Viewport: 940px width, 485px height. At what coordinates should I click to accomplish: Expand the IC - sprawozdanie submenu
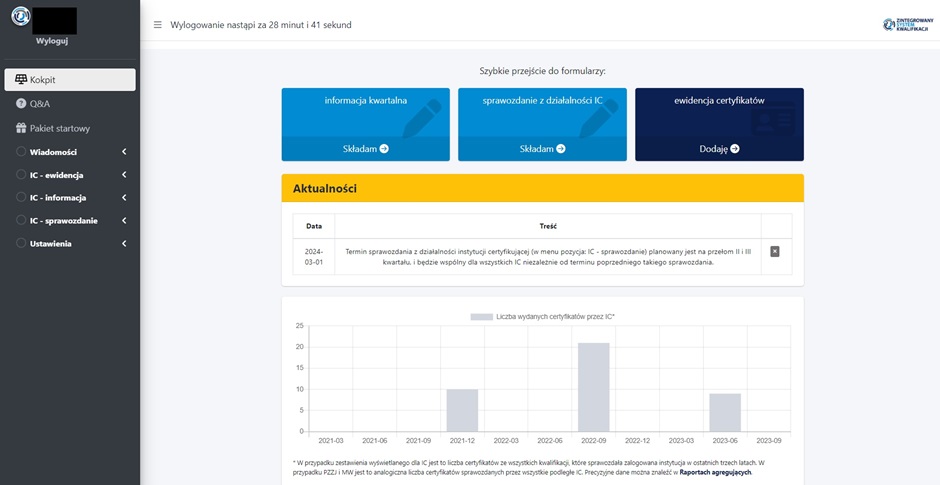click(70, 220)
